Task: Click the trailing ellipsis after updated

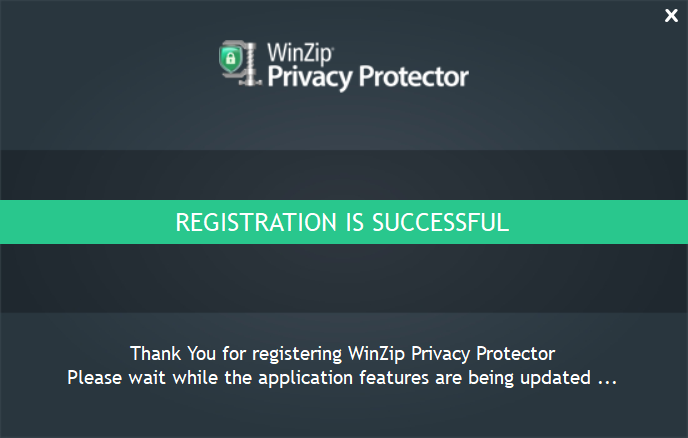Action: click(606, 380)
